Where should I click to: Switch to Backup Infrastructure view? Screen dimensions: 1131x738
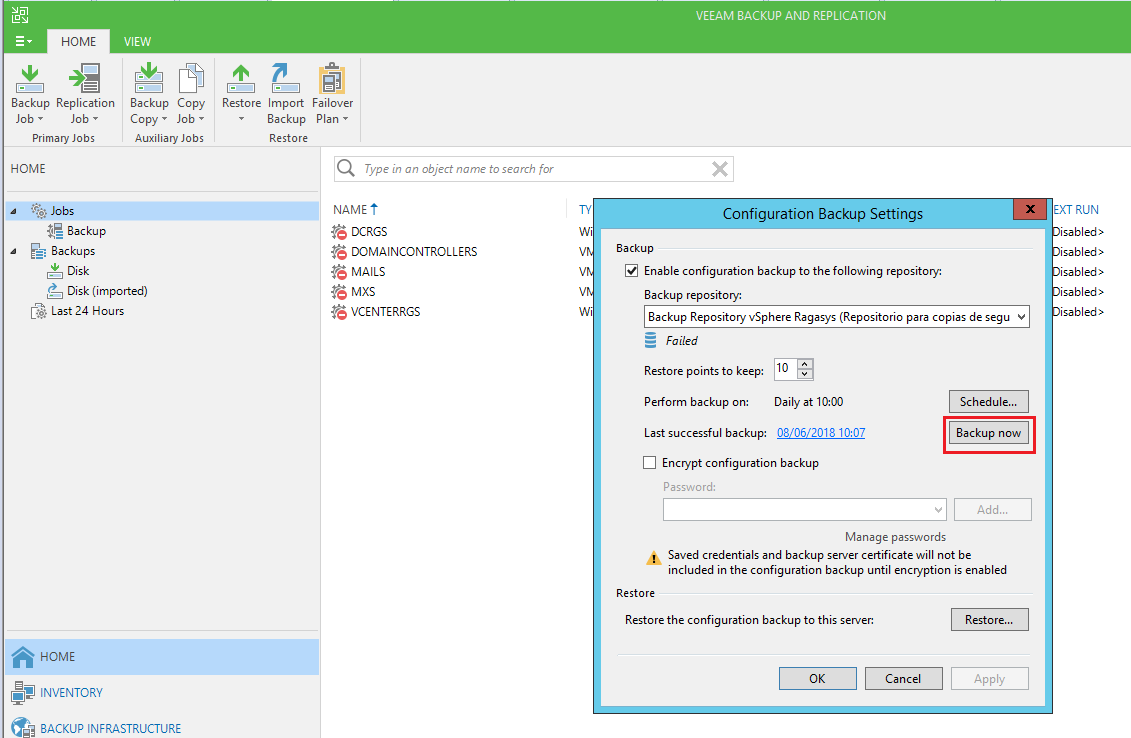click(105, 728)
